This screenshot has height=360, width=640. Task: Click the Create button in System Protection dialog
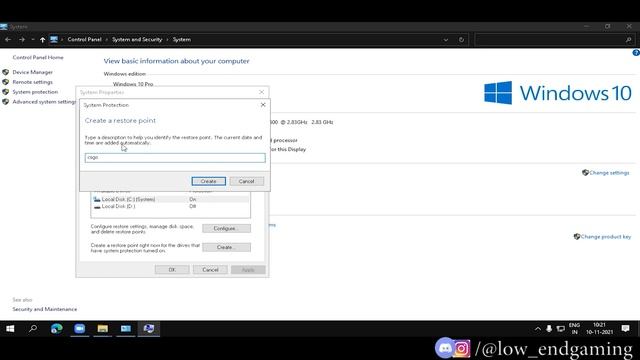(x=208, y=181)
